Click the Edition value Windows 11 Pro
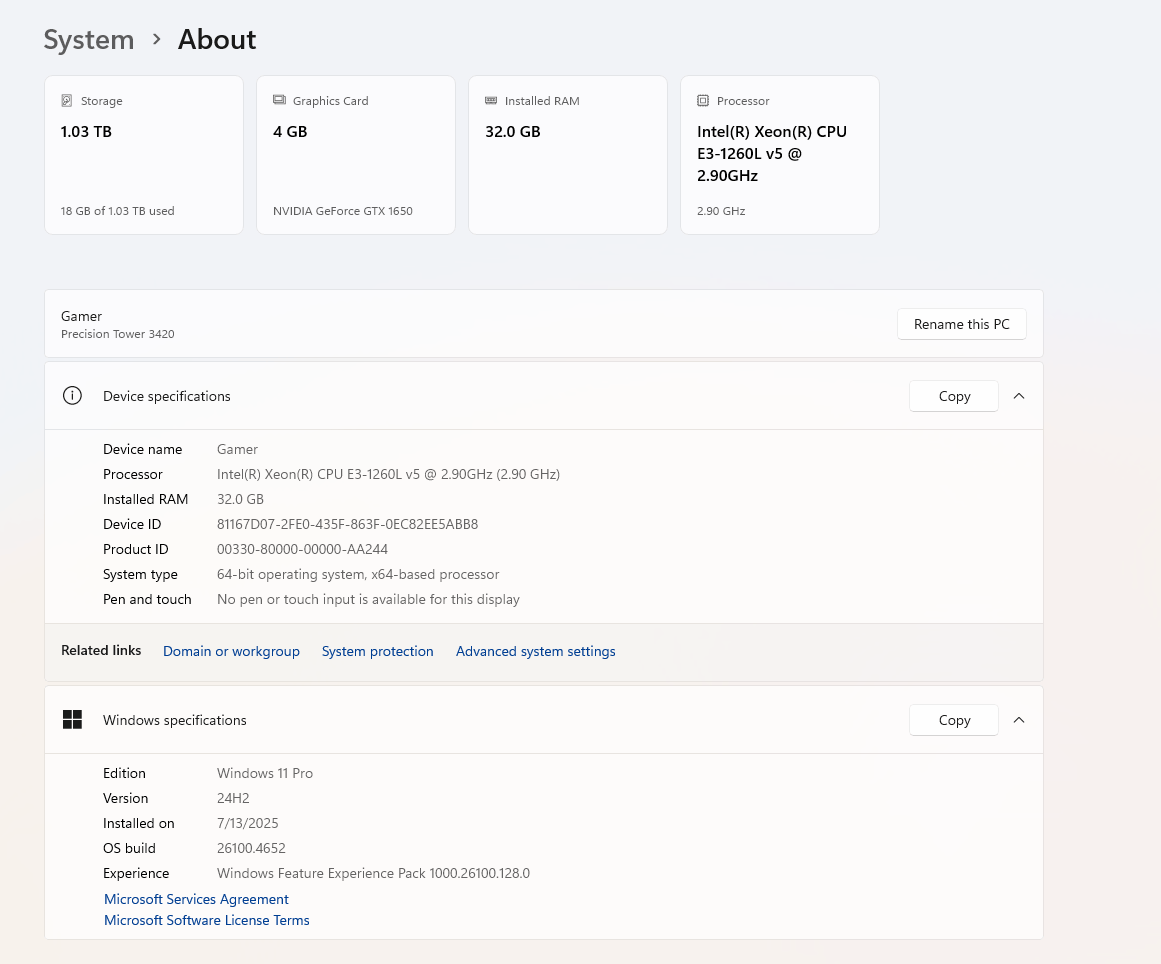 [264, 773]
